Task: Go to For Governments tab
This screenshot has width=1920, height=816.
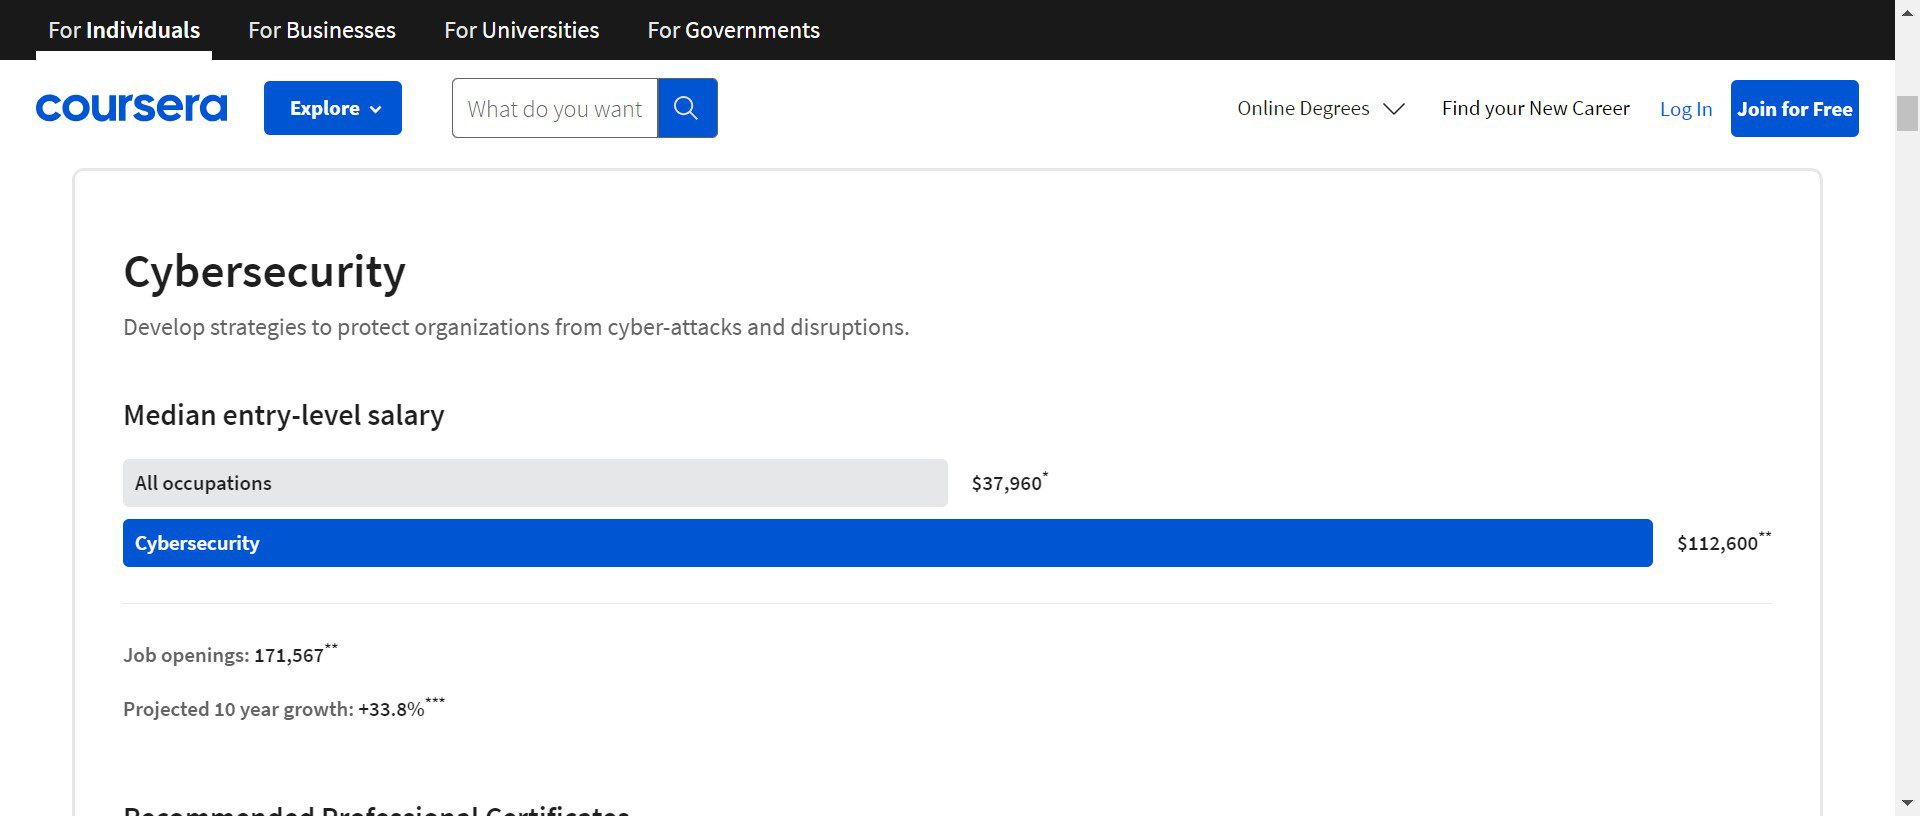Action: [x=733, y=30]
